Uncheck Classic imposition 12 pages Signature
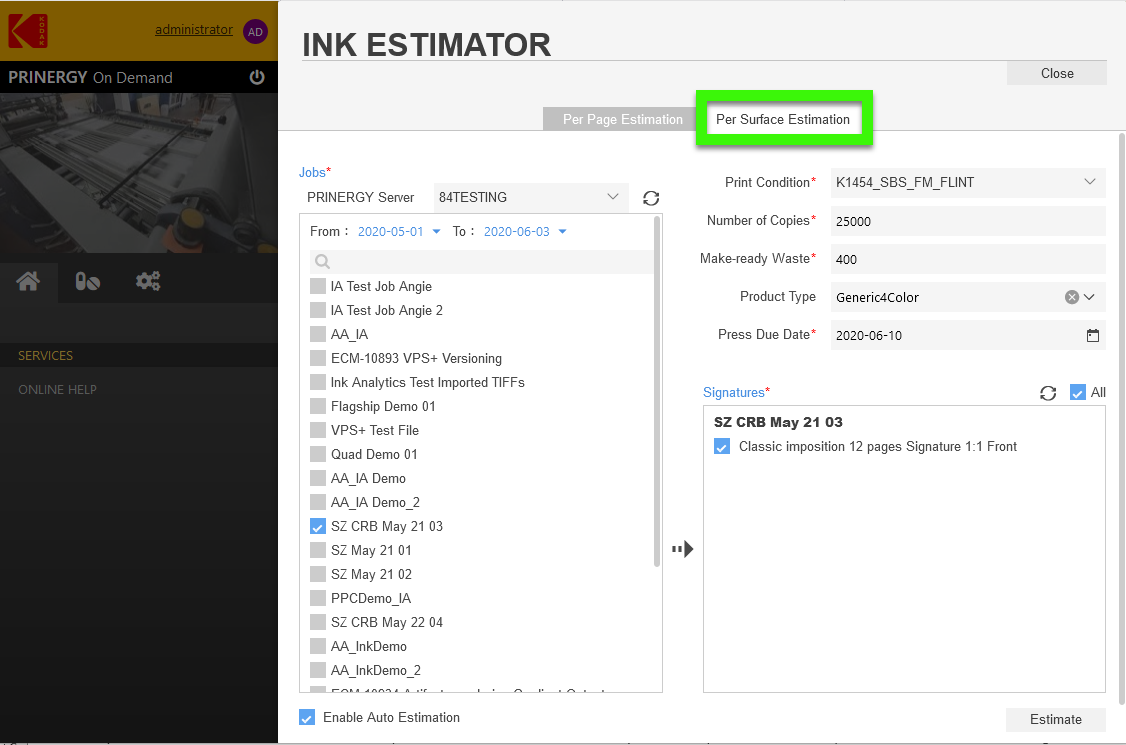This screenshot has height=745, width=1126. pyautogui.click(x=722, y=446)
